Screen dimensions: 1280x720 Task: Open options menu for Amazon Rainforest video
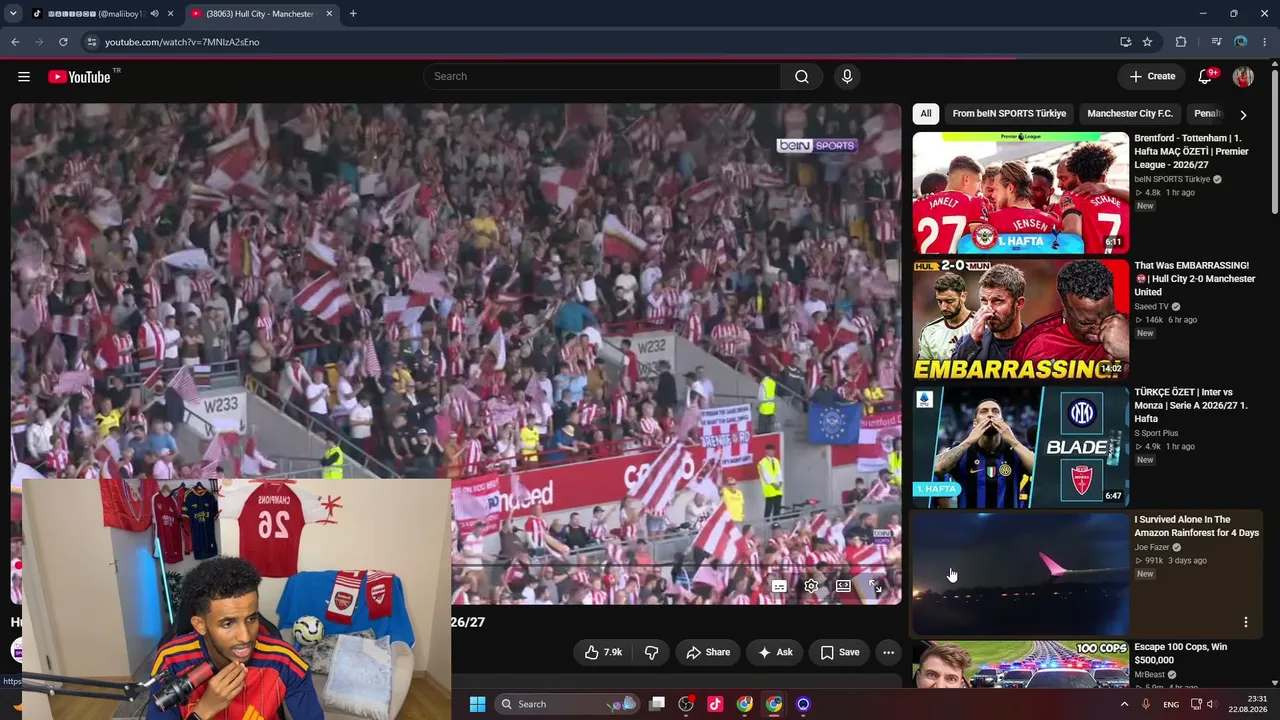coord(1245,622)
